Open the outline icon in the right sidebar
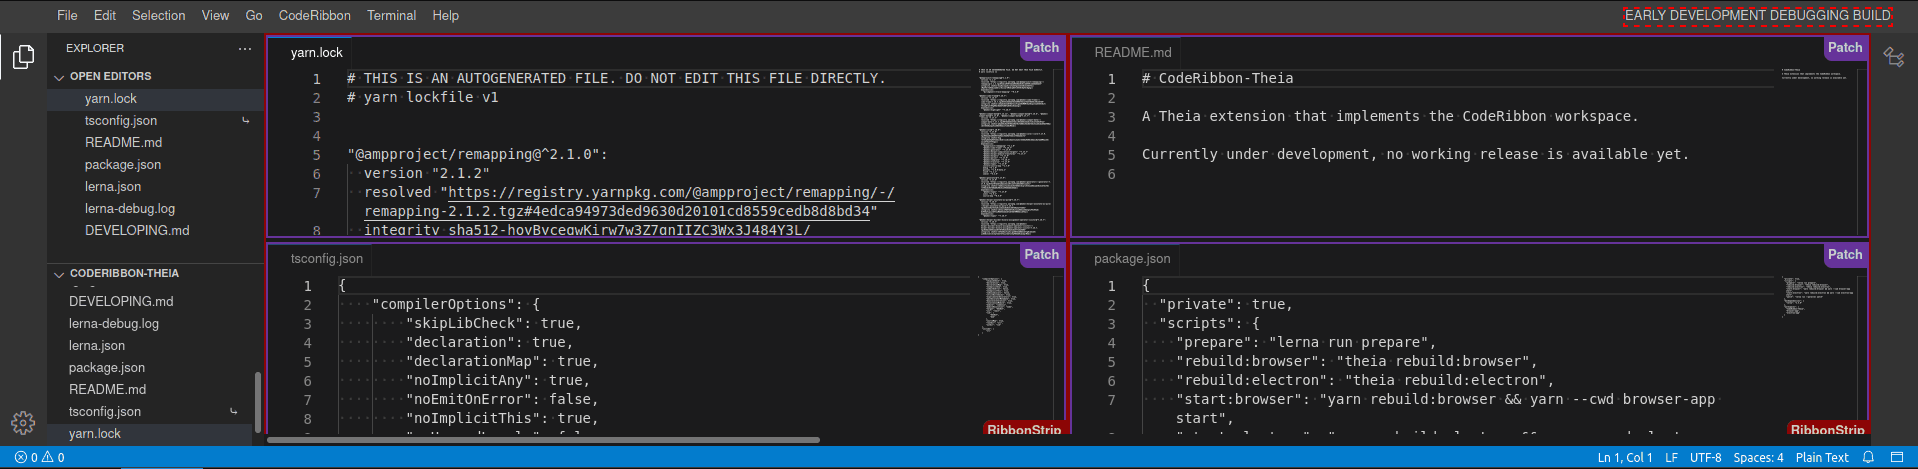The height and width of the screenshot is (469, 1918). (x=1894, y=57)
